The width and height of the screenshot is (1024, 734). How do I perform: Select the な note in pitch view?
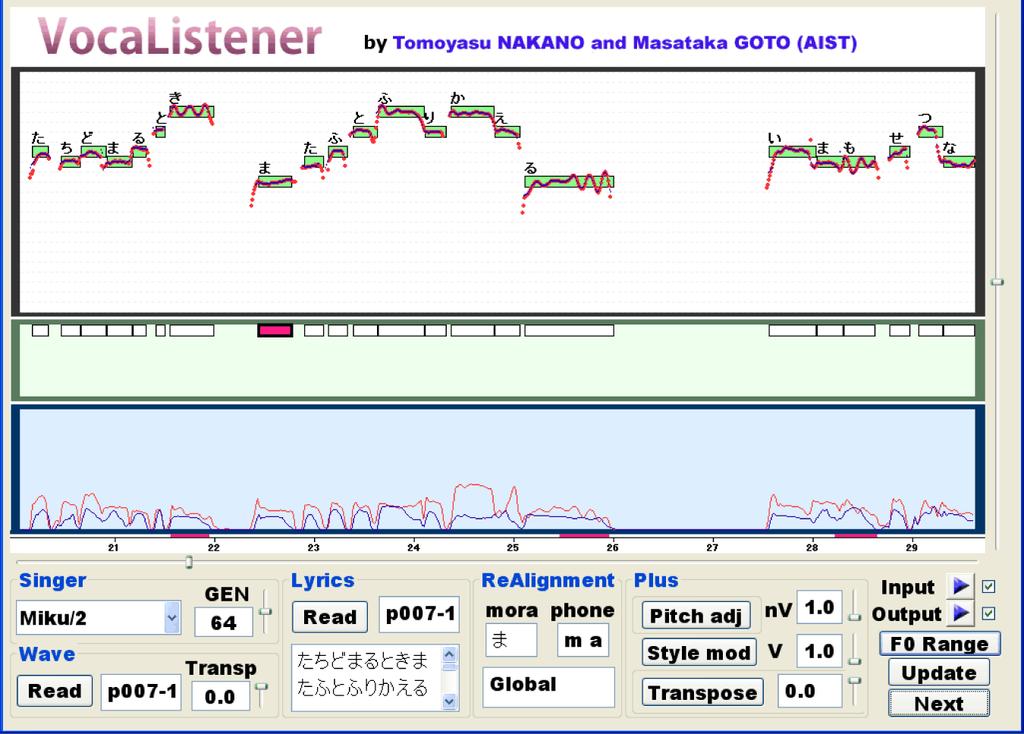click(x=959, y=161)
